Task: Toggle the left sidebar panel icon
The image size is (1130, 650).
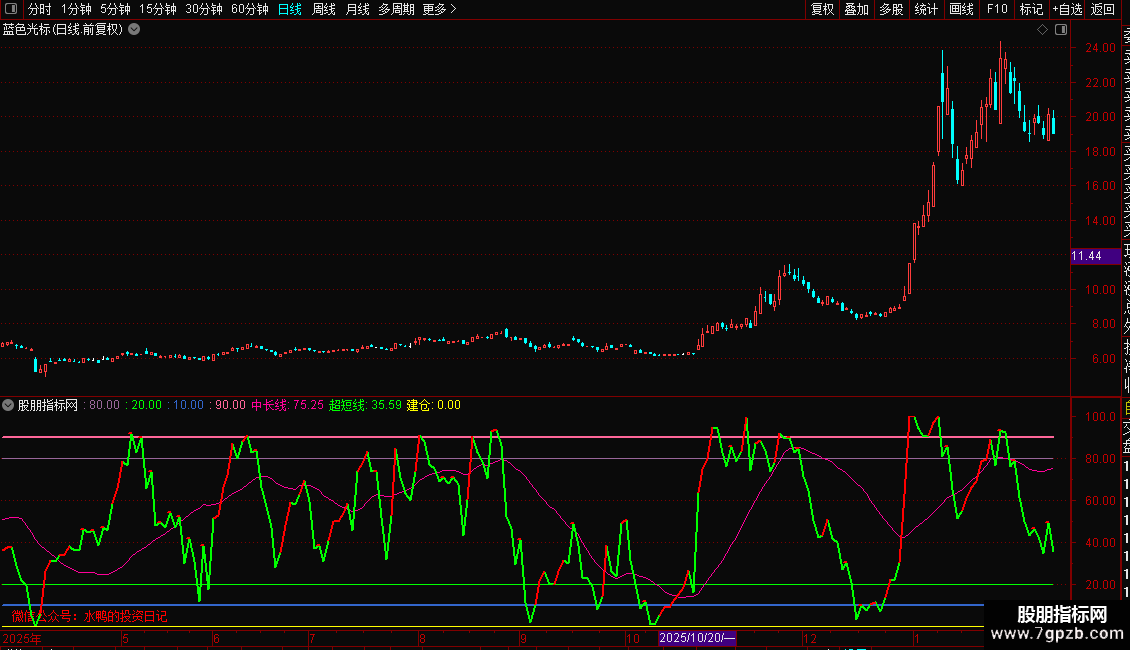Action: 9,9
